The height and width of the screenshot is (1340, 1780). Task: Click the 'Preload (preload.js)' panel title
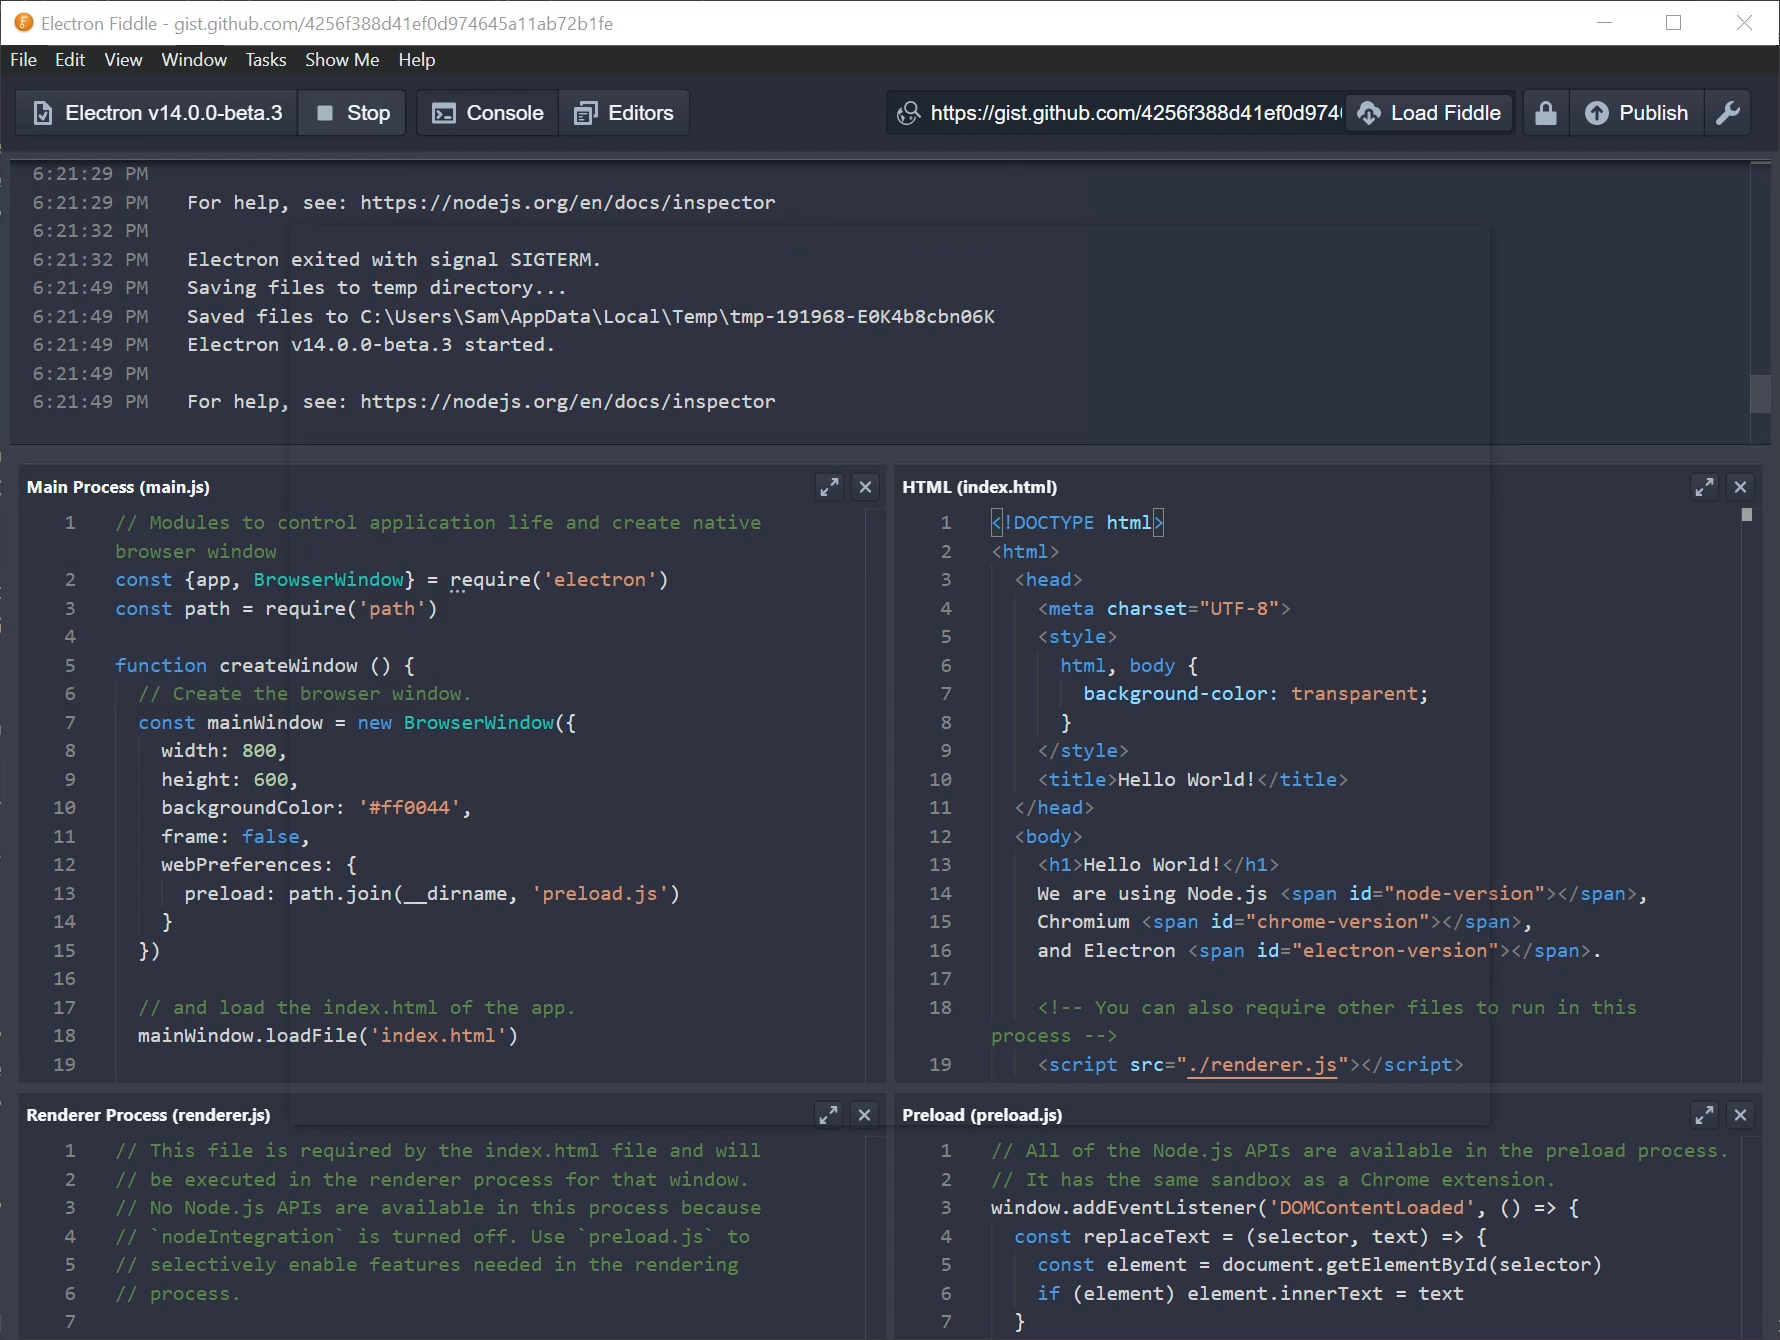(982, 1115)
